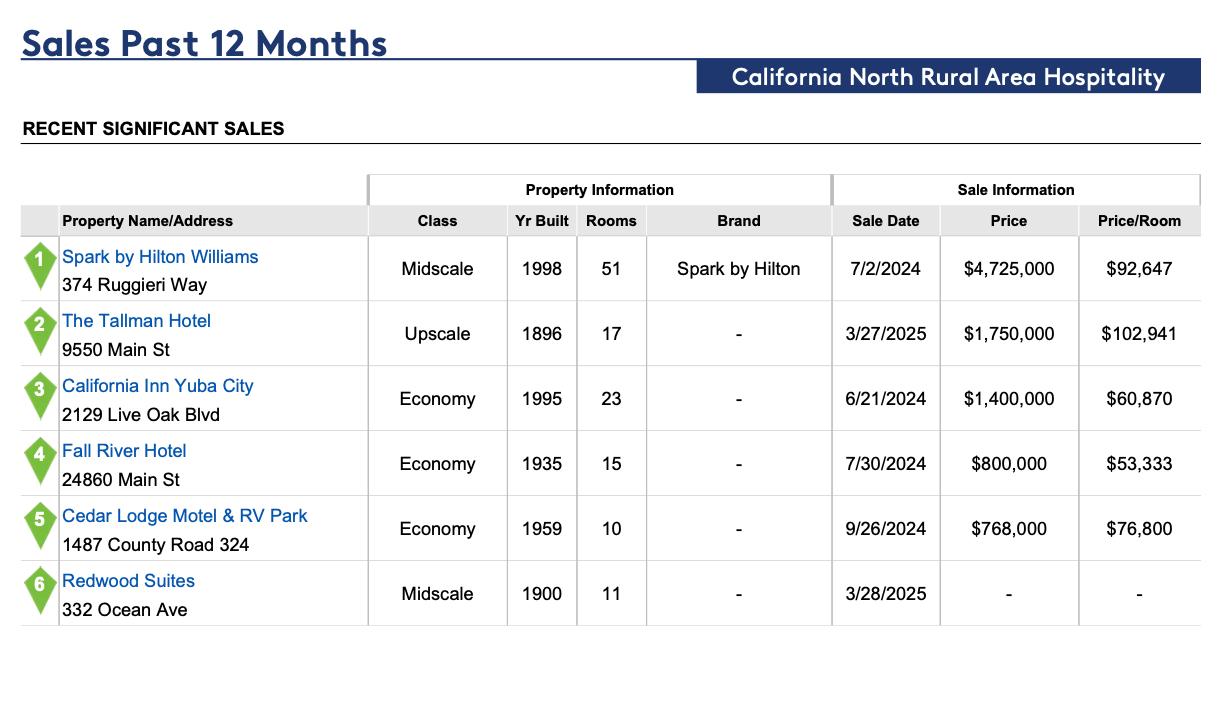Viewport: 1222px width, 708px height.
Task: Click the Sales Past 12 Months title
Action: (204, 43)
